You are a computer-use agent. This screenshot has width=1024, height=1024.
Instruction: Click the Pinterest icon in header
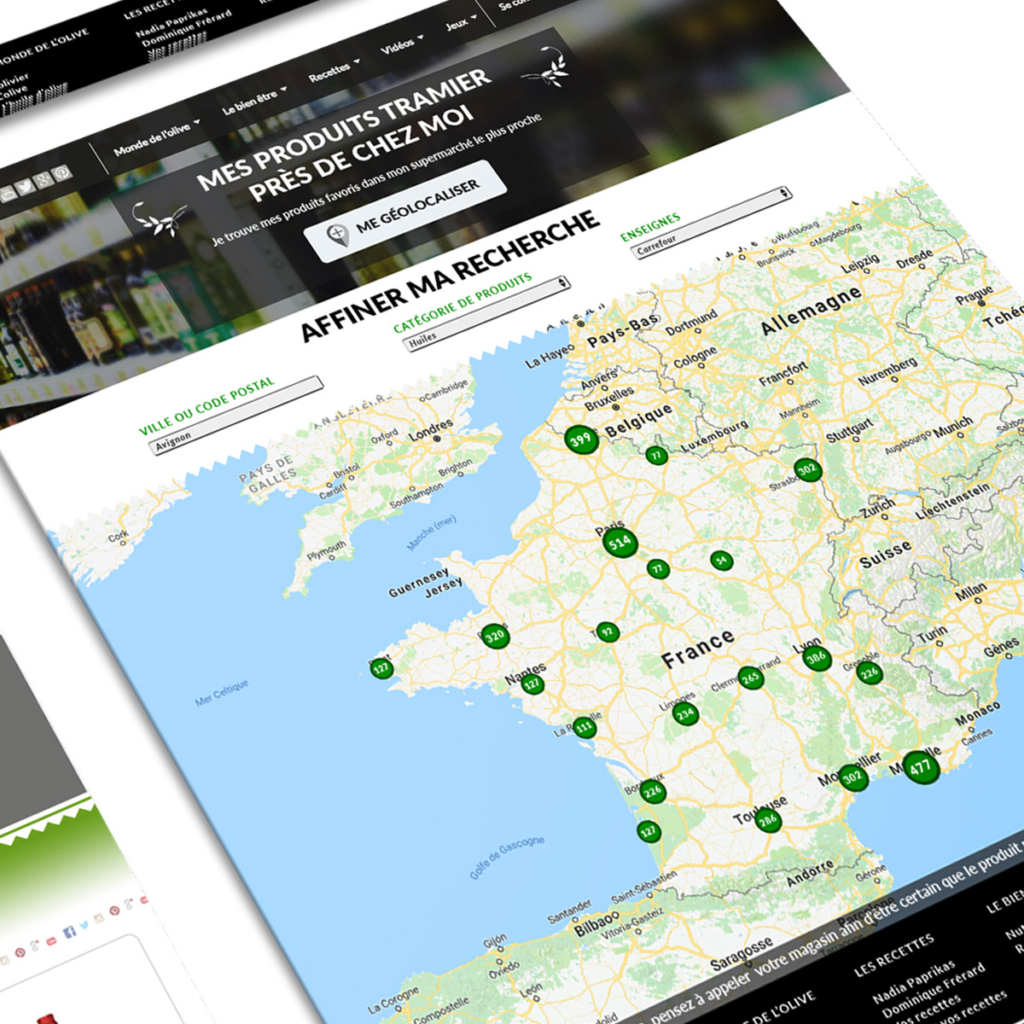point(62,174)
